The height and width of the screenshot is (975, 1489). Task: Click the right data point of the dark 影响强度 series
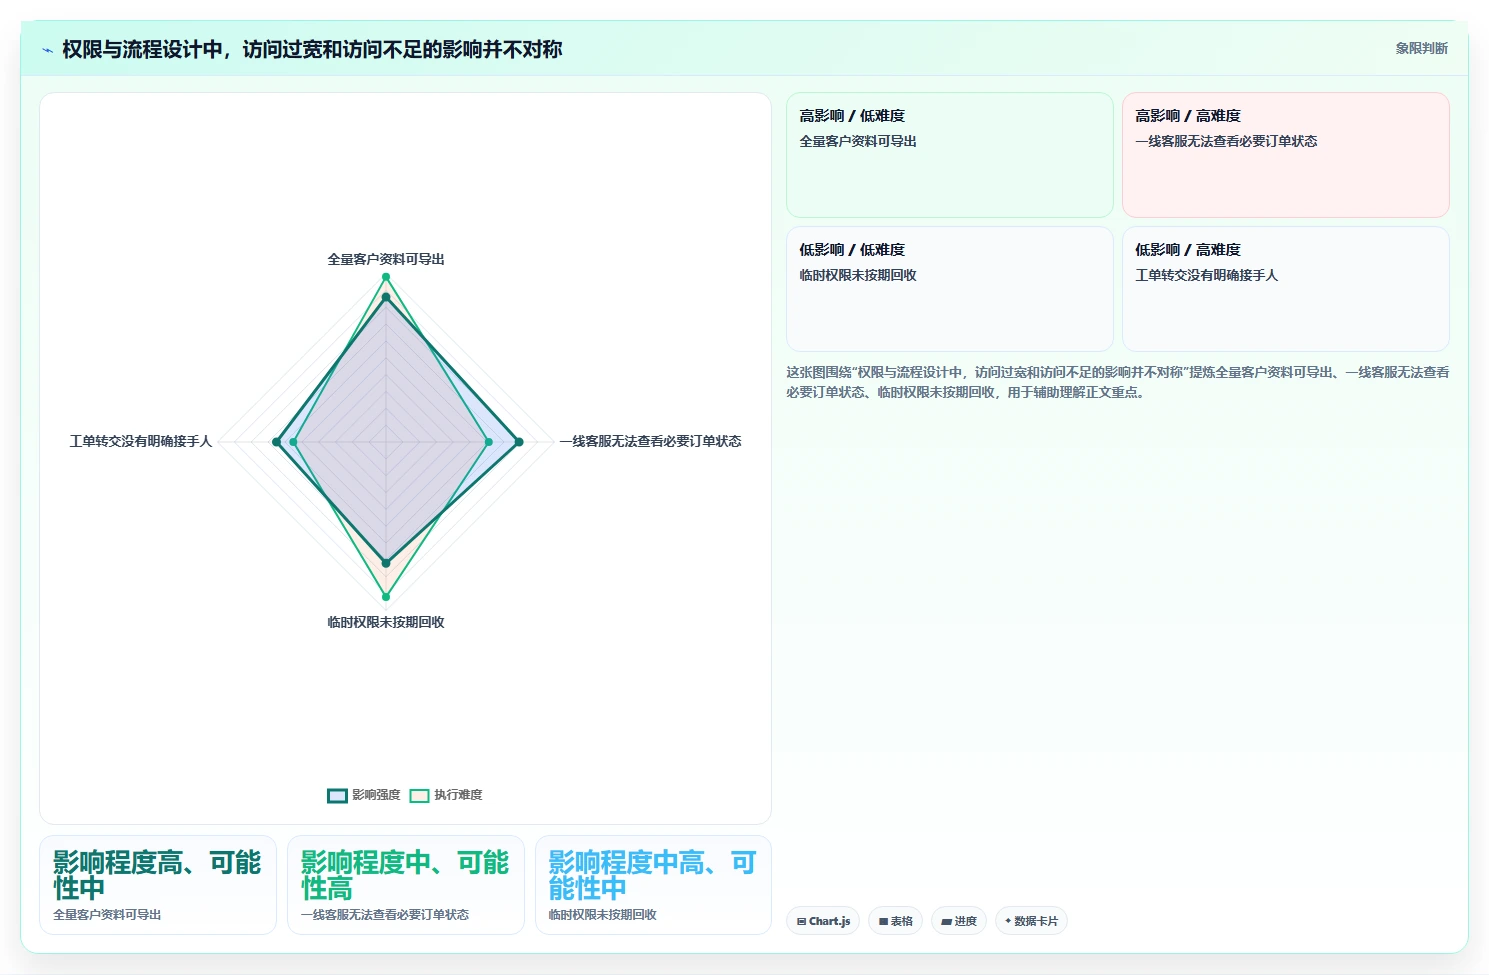point(519,442)
